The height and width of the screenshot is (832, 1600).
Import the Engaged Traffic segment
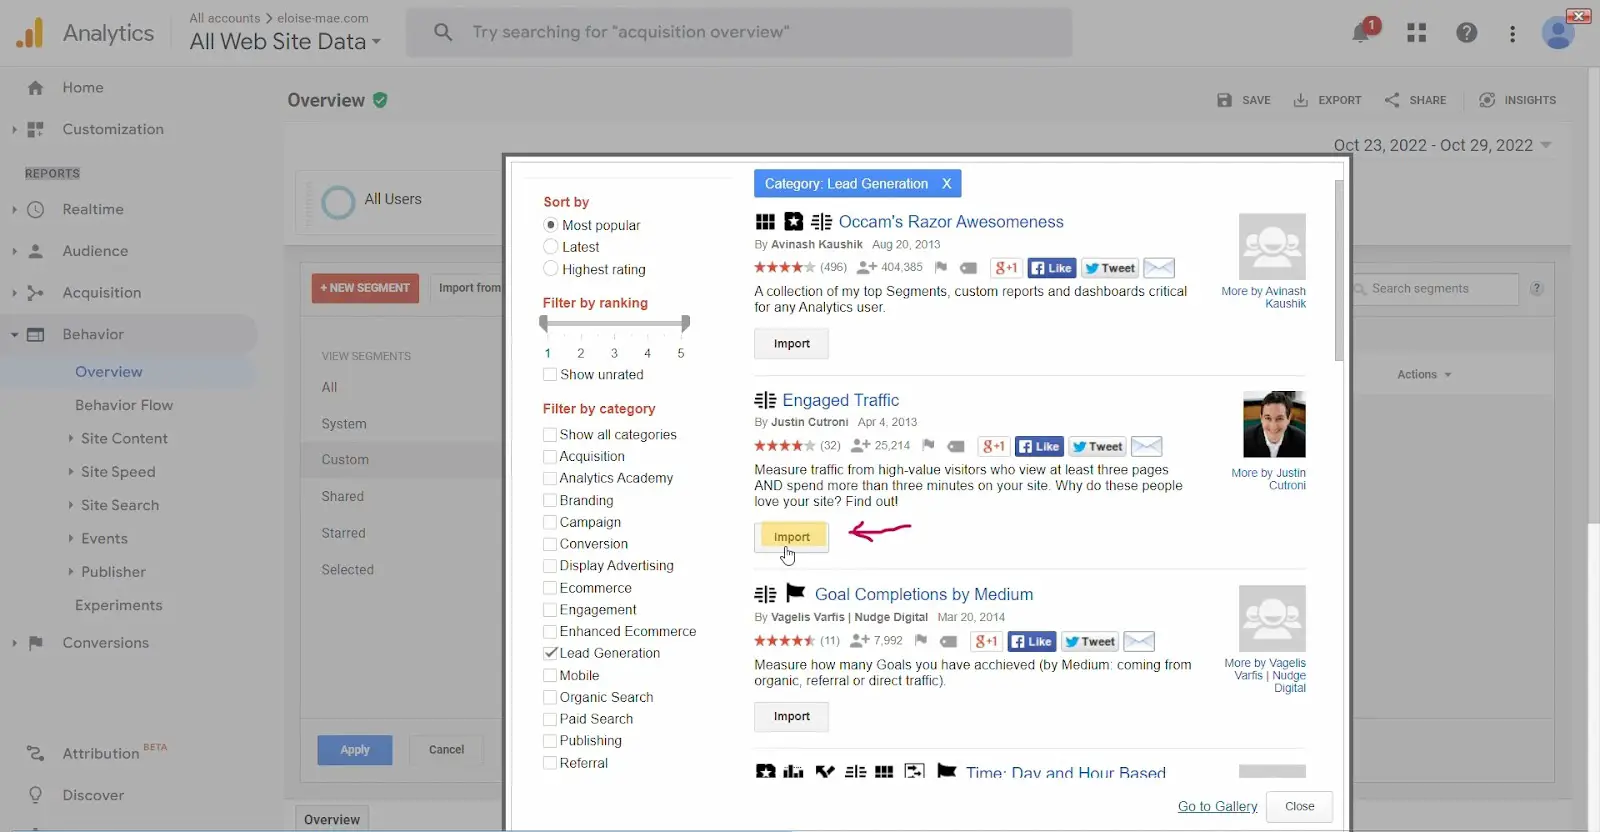click(x=791, y=537)
